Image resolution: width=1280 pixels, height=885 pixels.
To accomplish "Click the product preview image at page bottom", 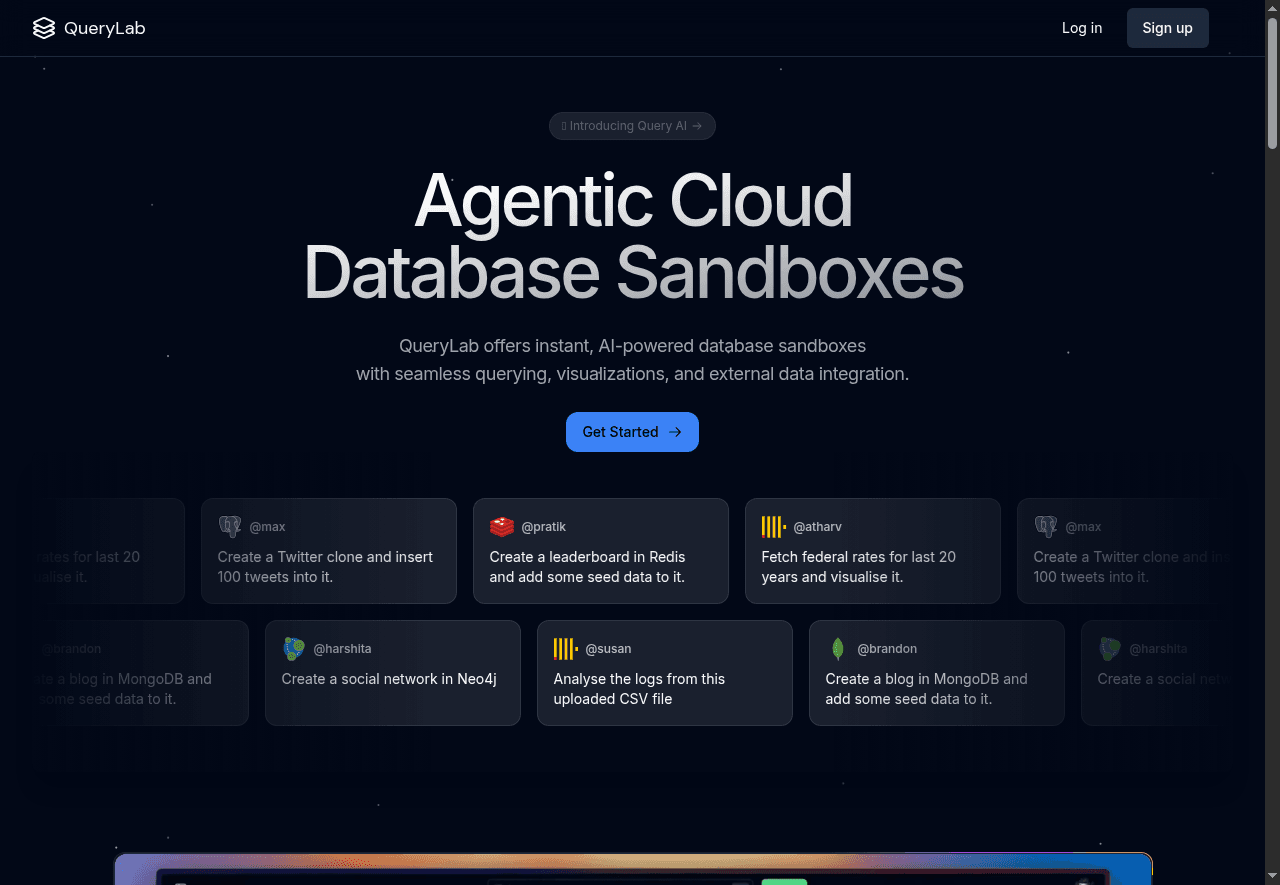I will tap(633, 869).
